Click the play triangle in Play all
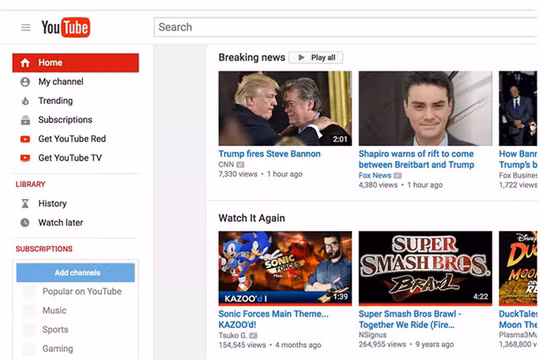Image resolution: width=540 pixels, height=360 pixels. tap(301, 58)
